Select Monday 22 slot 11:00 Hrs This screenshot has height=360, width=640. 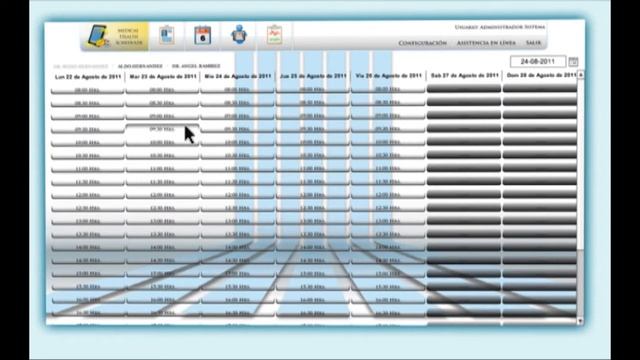(x=87, y=169)
